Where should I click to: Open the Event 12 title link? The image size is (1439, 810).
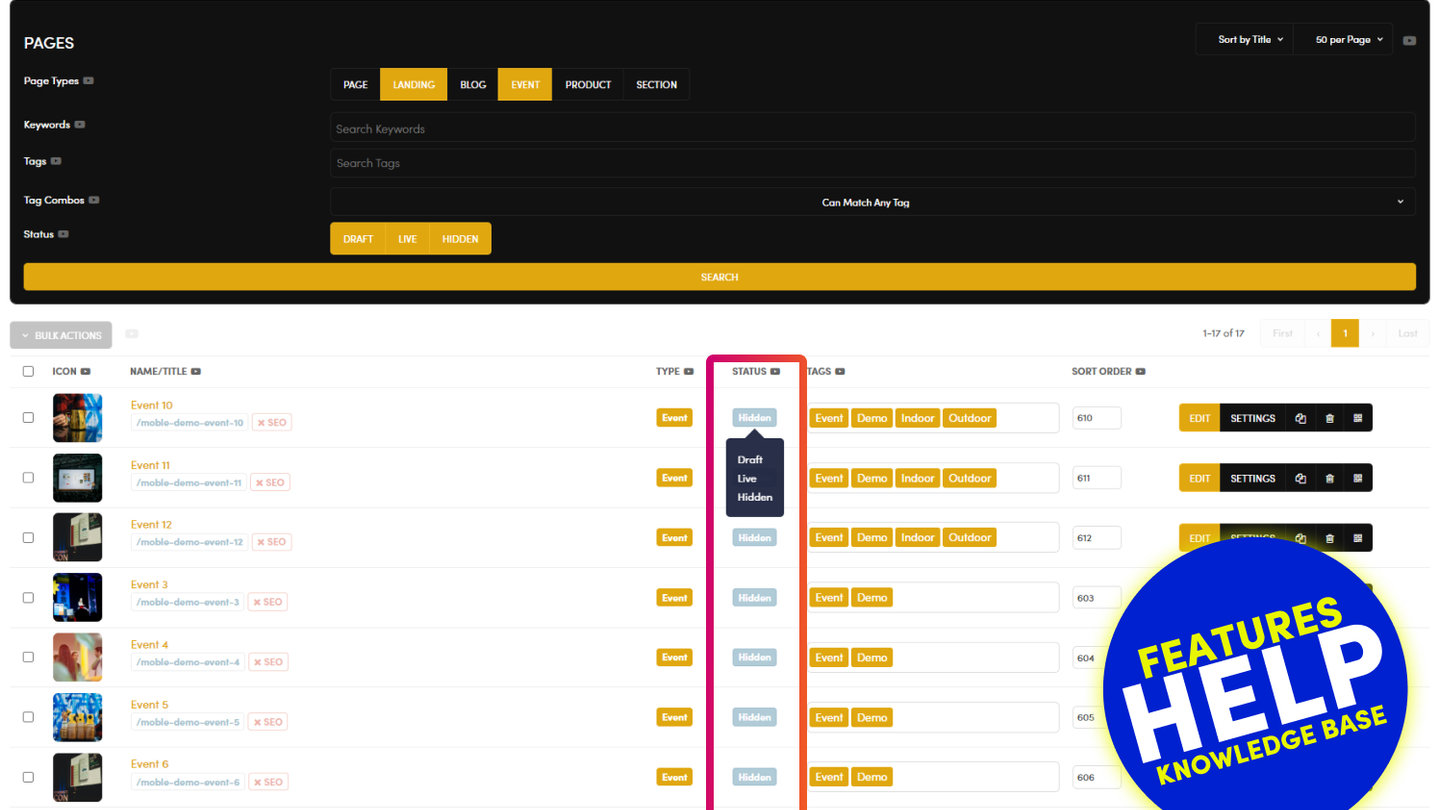pos(152,525)
